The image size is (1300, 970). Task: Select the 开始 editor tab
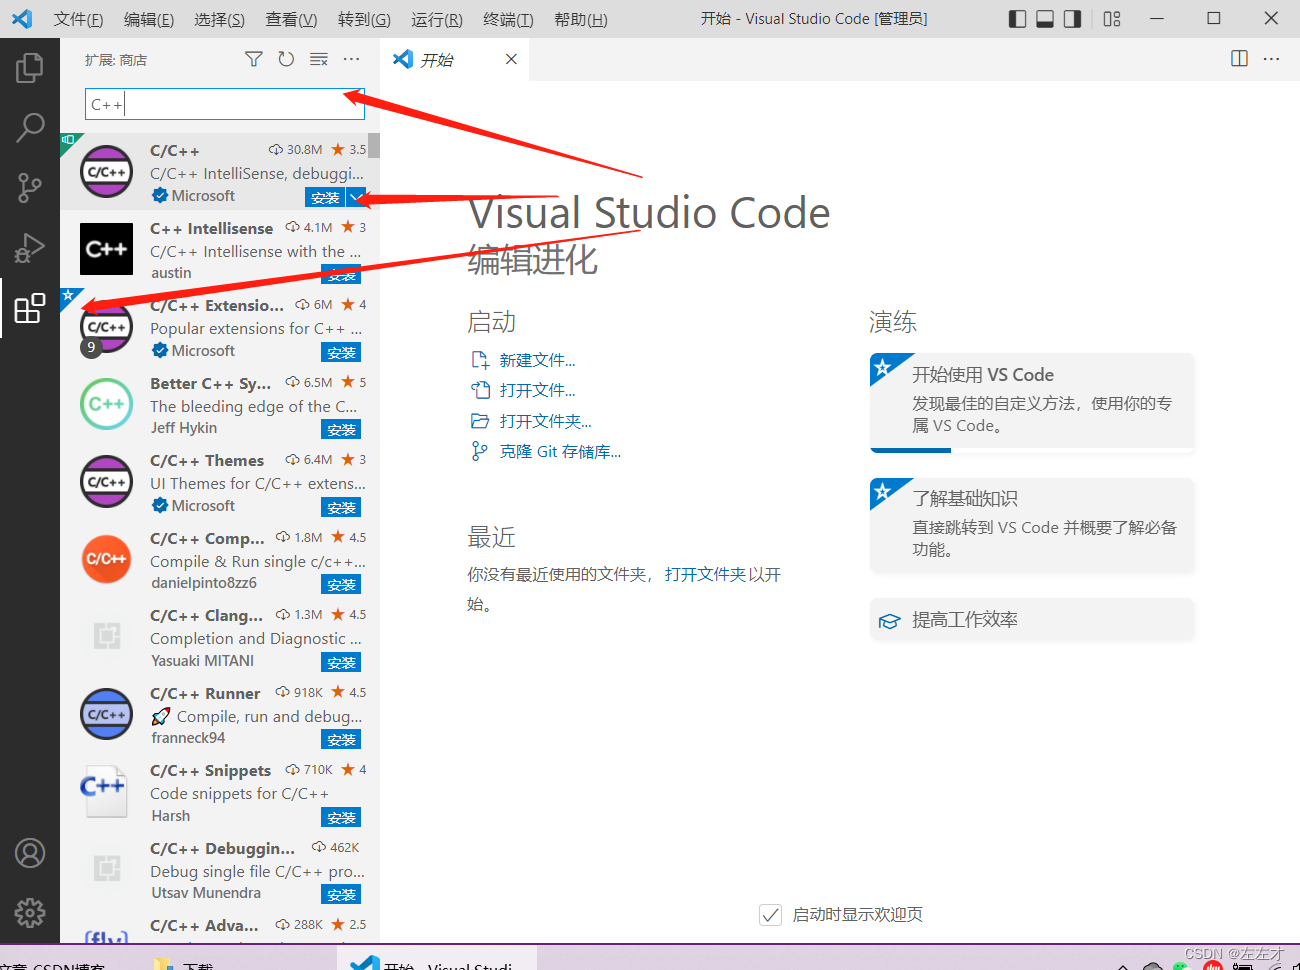tap(456, 59)
